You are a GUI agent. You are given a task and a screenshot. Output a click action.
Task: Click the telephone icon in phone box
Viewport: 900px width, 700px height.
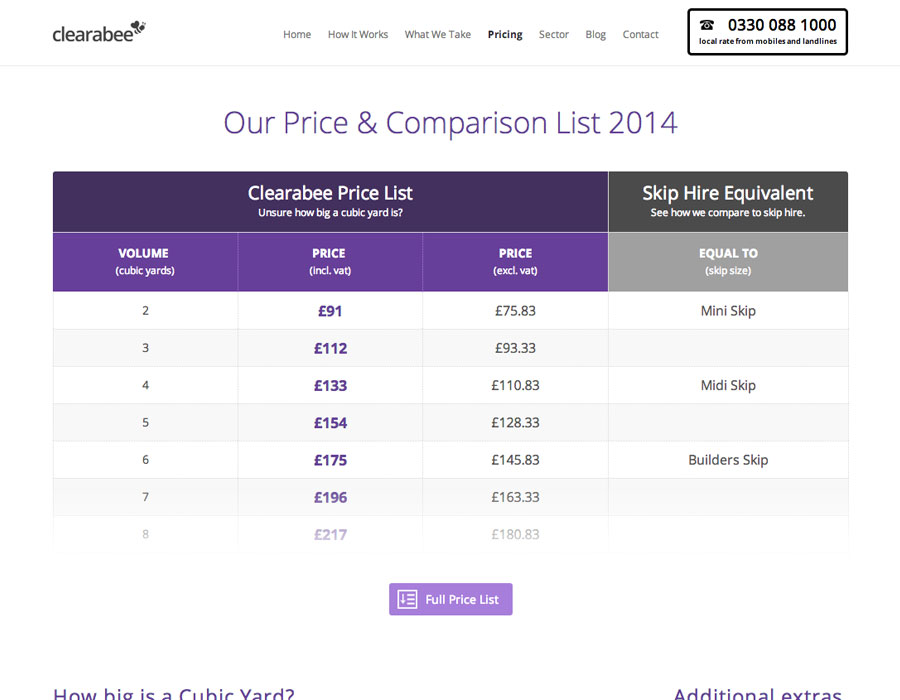707,25
